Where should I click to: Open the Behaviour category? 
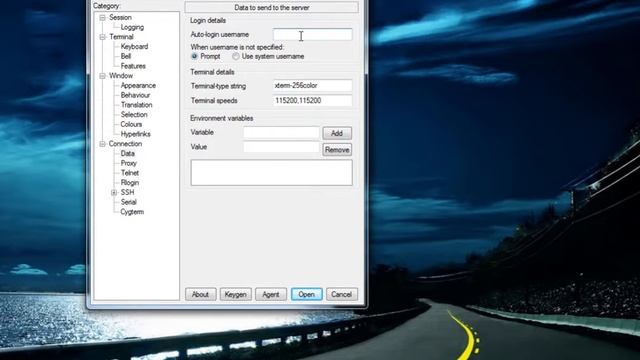136,95
